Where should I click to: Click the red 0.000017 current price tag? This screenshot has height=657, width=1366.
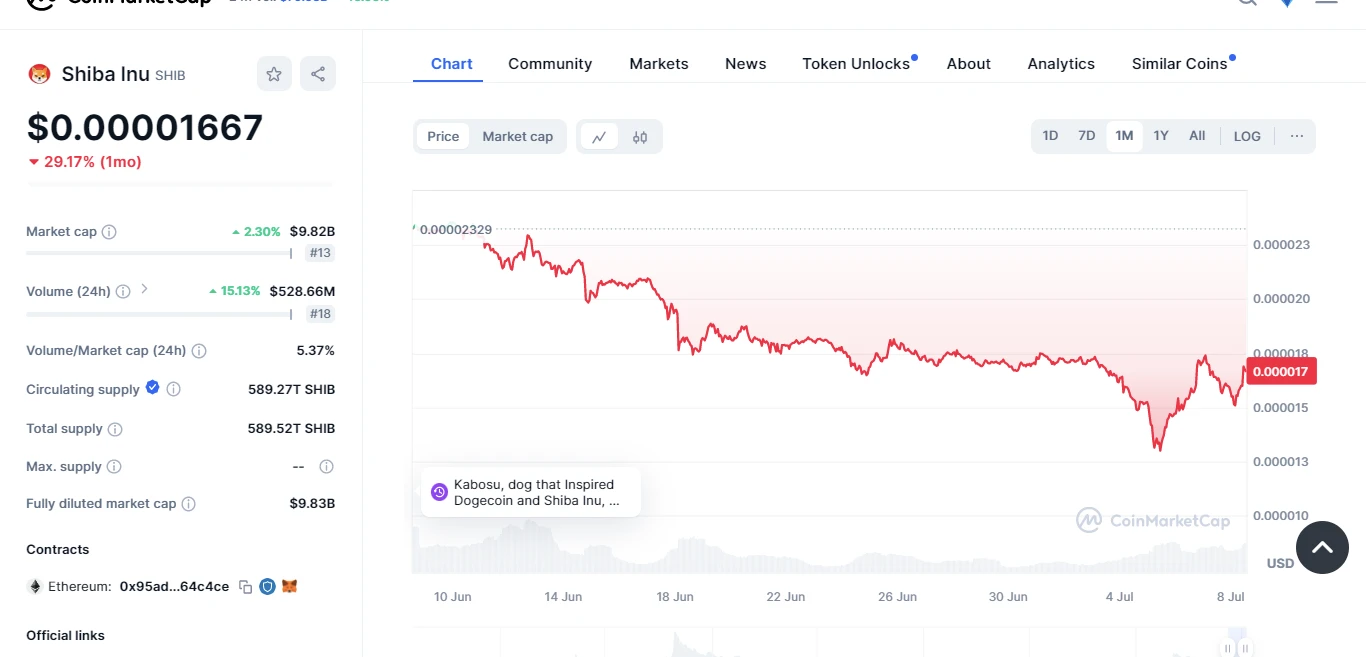tap(1281, 371)
